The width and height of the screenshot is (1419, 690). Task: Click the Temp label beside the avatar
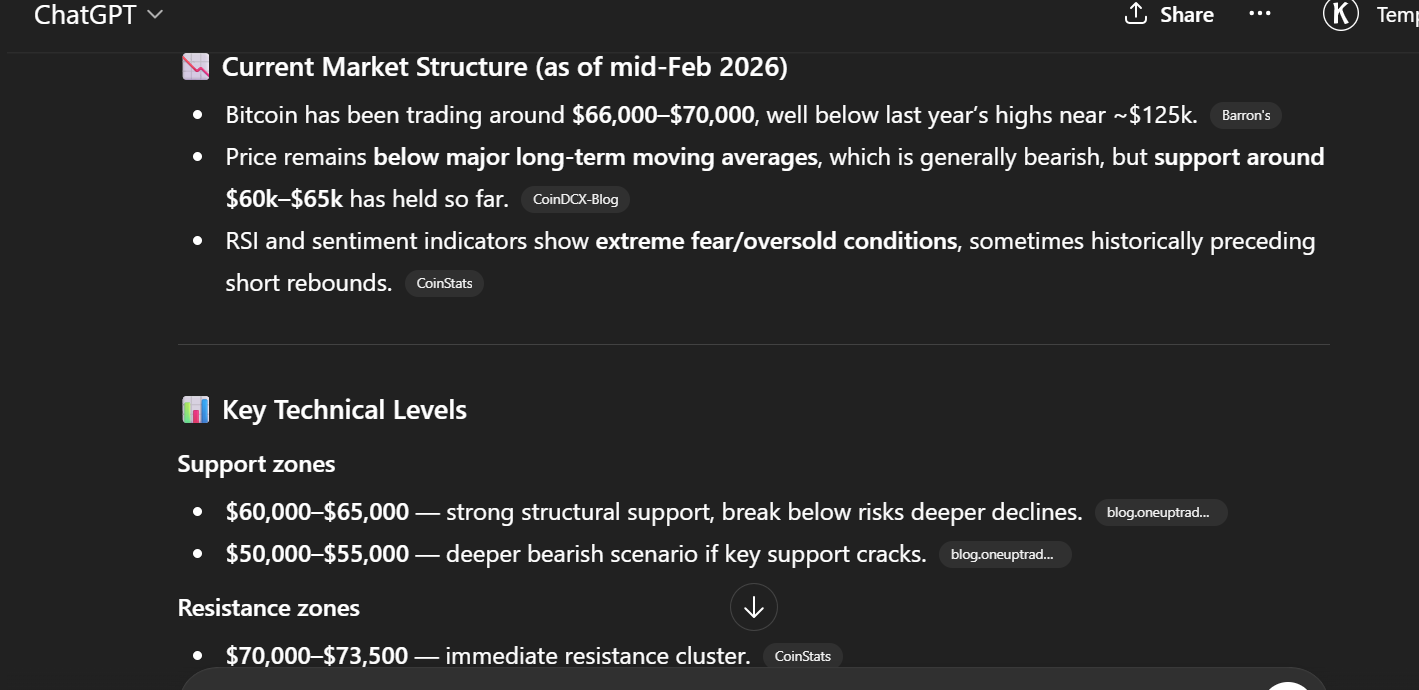coord(1397,15)
